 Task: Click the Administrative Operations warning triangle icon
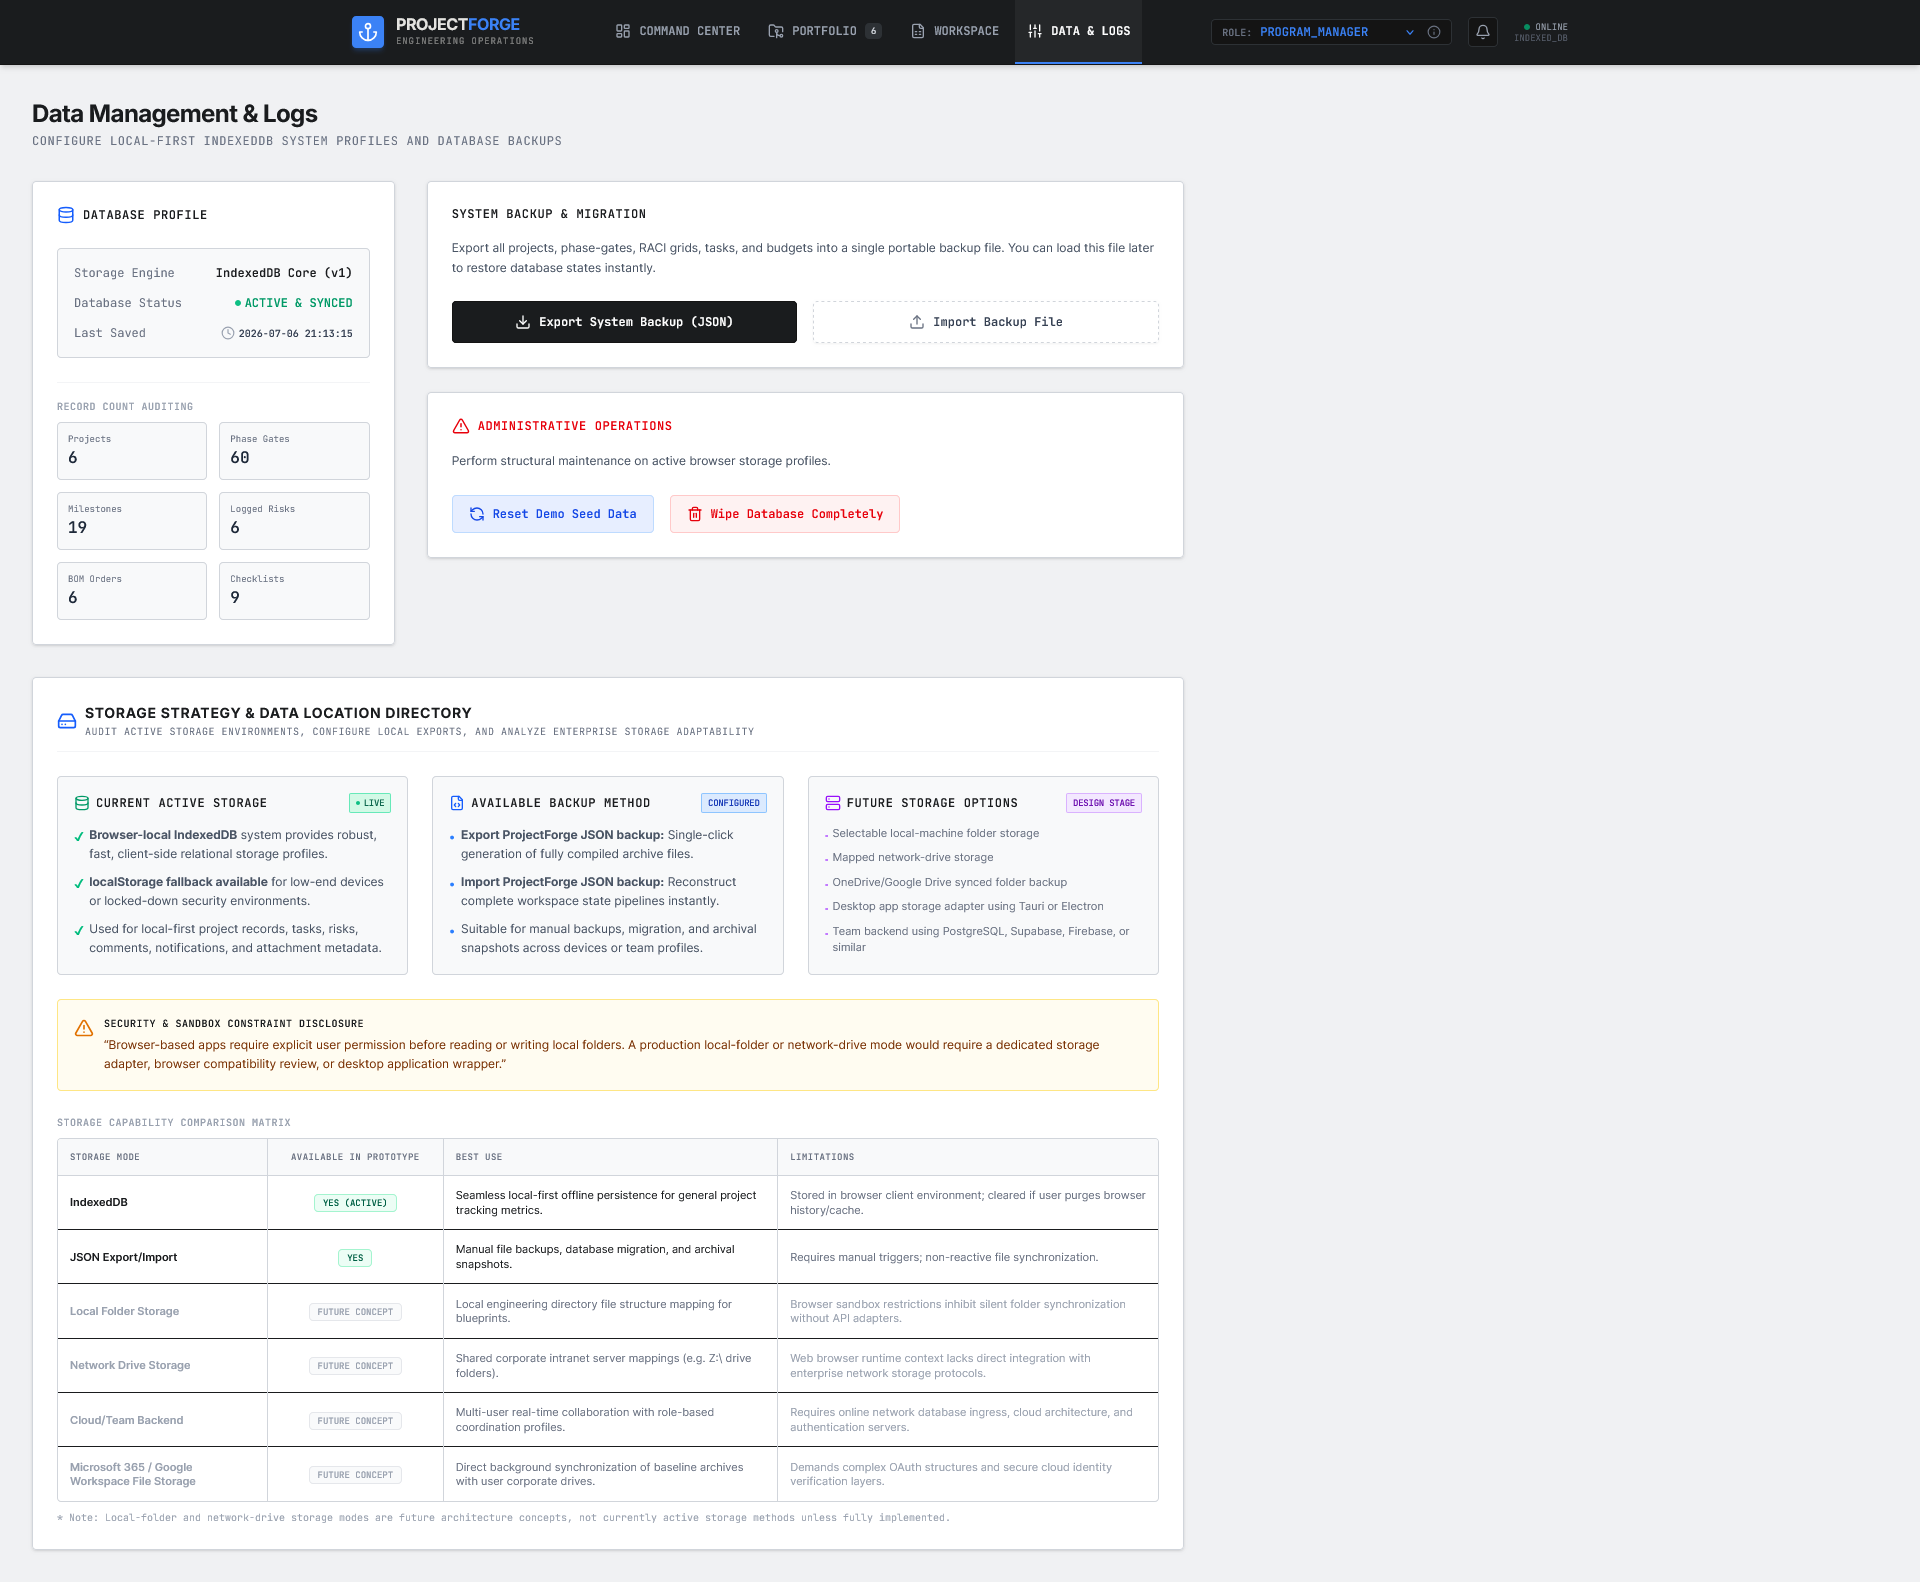point(461,426)
